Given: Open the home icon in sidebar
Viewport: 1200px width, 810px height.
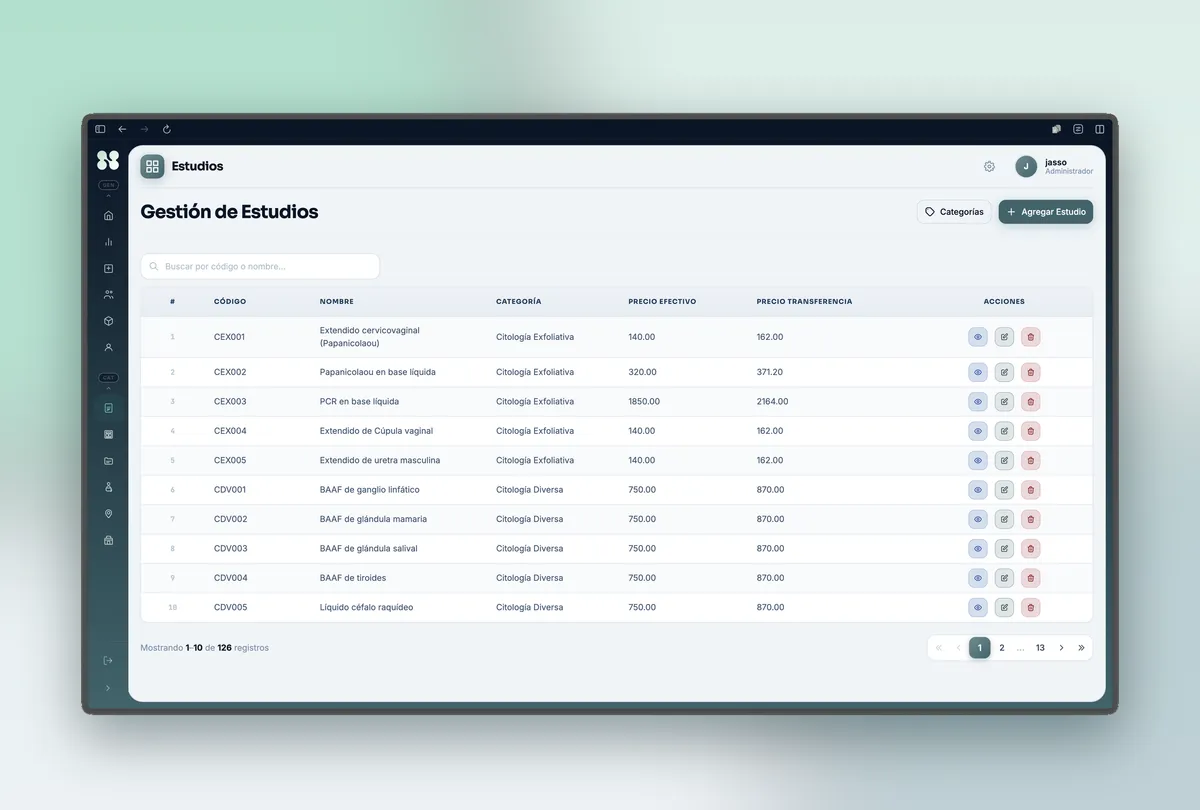Looking at the screenshot, I should click(x=108, y=215).
